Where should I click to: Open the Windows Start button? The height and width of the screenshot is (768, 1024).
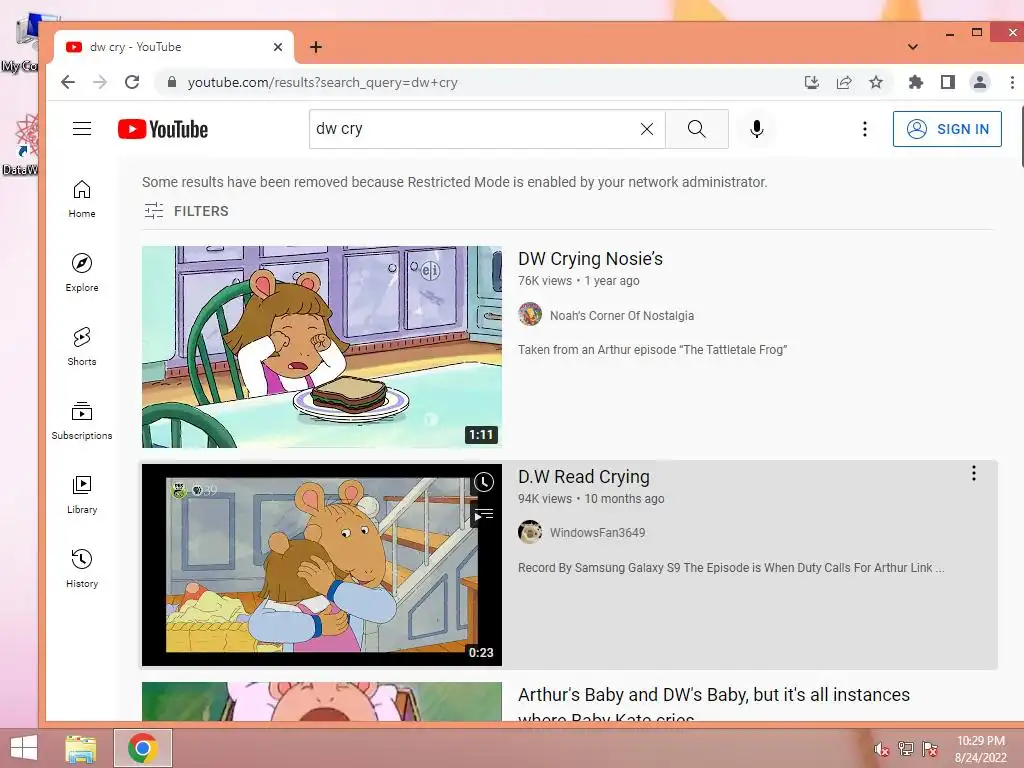[24, 748]
